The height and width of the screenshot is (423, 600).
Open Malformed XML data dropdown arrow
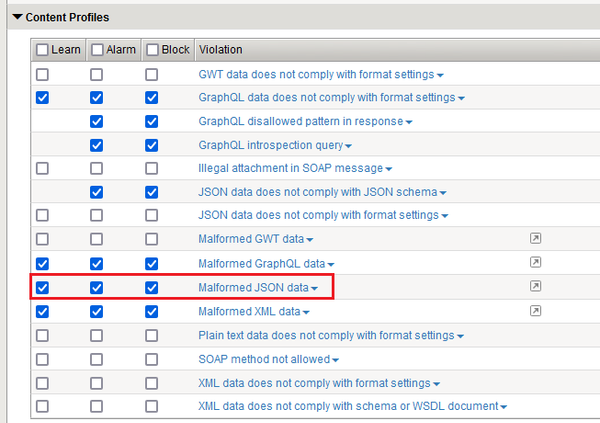(x=307, y=313)
